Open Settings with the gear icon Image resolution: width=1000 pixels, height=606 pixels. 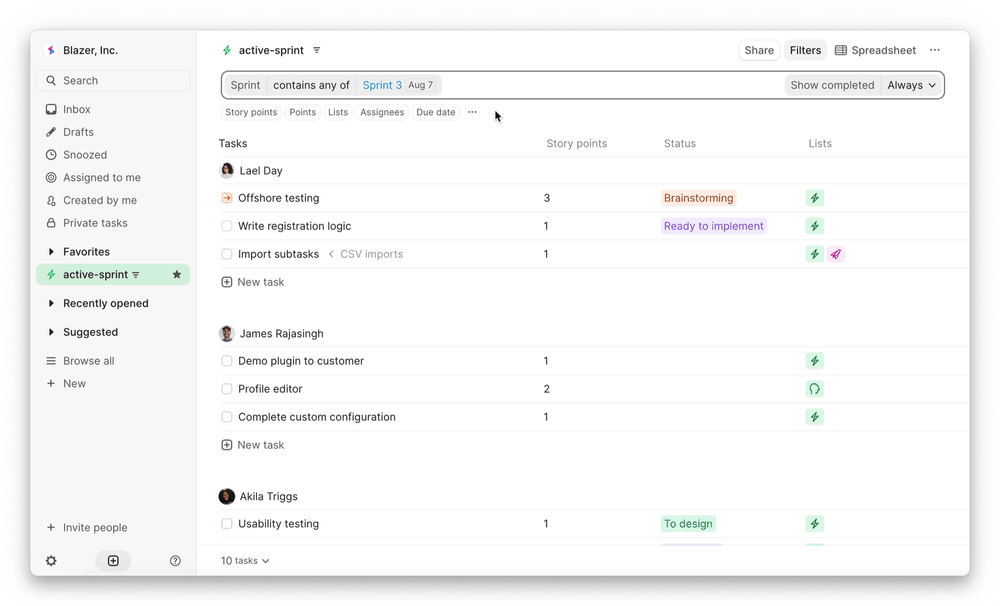tap(50, 560)
